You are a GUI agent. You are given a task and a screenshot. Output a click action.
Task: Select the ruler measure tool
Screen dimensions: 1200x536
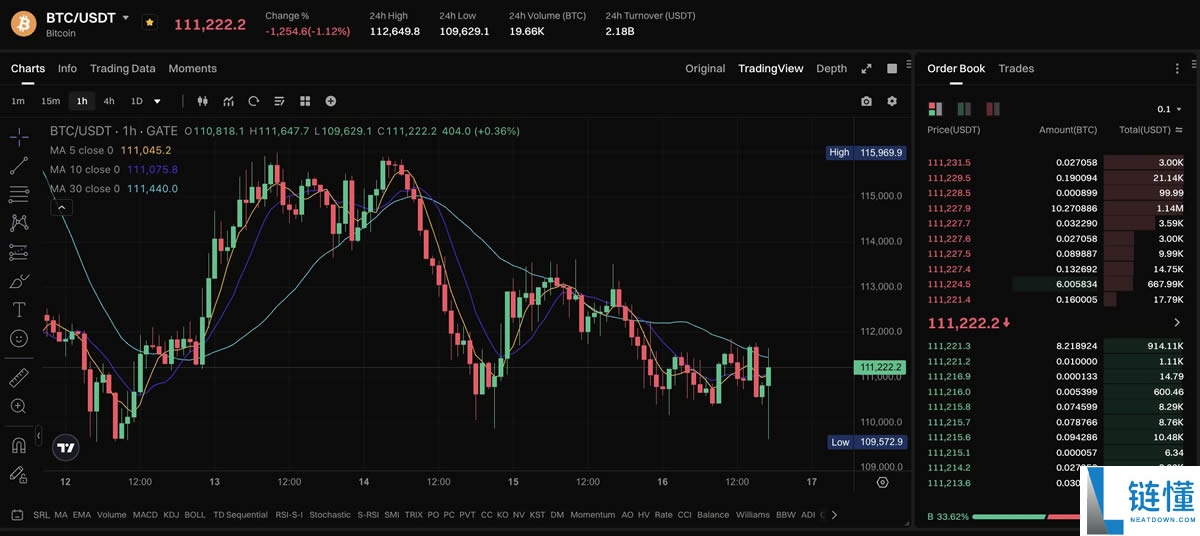(x=18, y=377)
